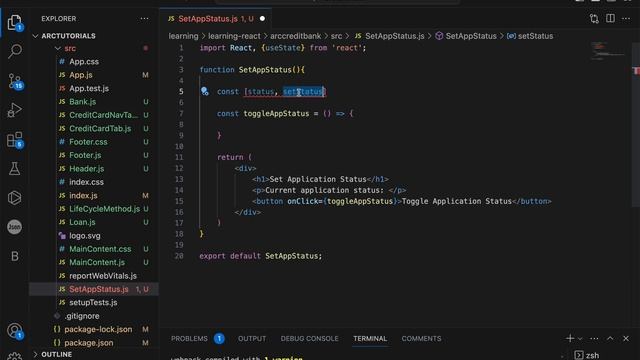Open Footer.js file
Viewport: 640px width, 360px height.
pos(85,156)
